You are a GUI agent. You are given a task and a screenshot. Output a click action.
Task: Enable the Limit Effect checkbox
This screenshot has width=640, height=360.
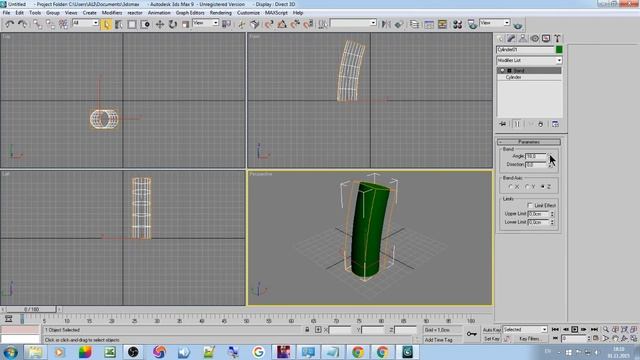[530, 205]
